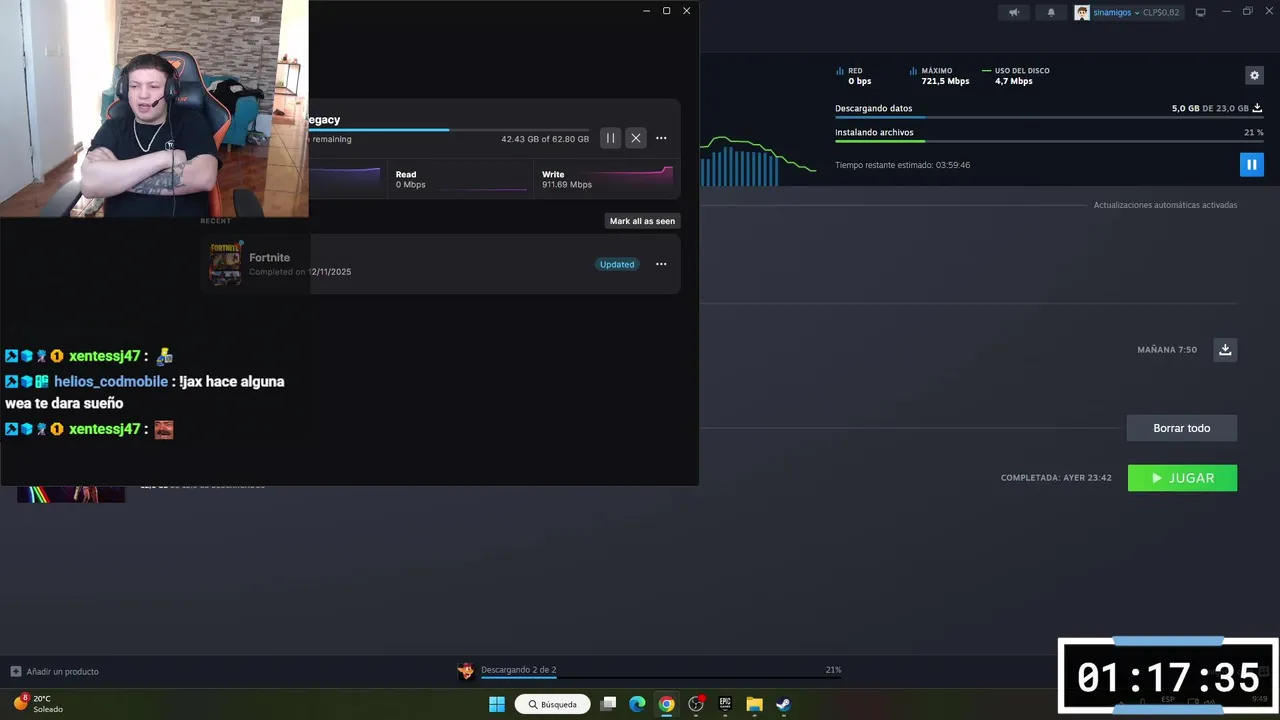
Task: Open the Windows Start menu
Action: point(497,704)
